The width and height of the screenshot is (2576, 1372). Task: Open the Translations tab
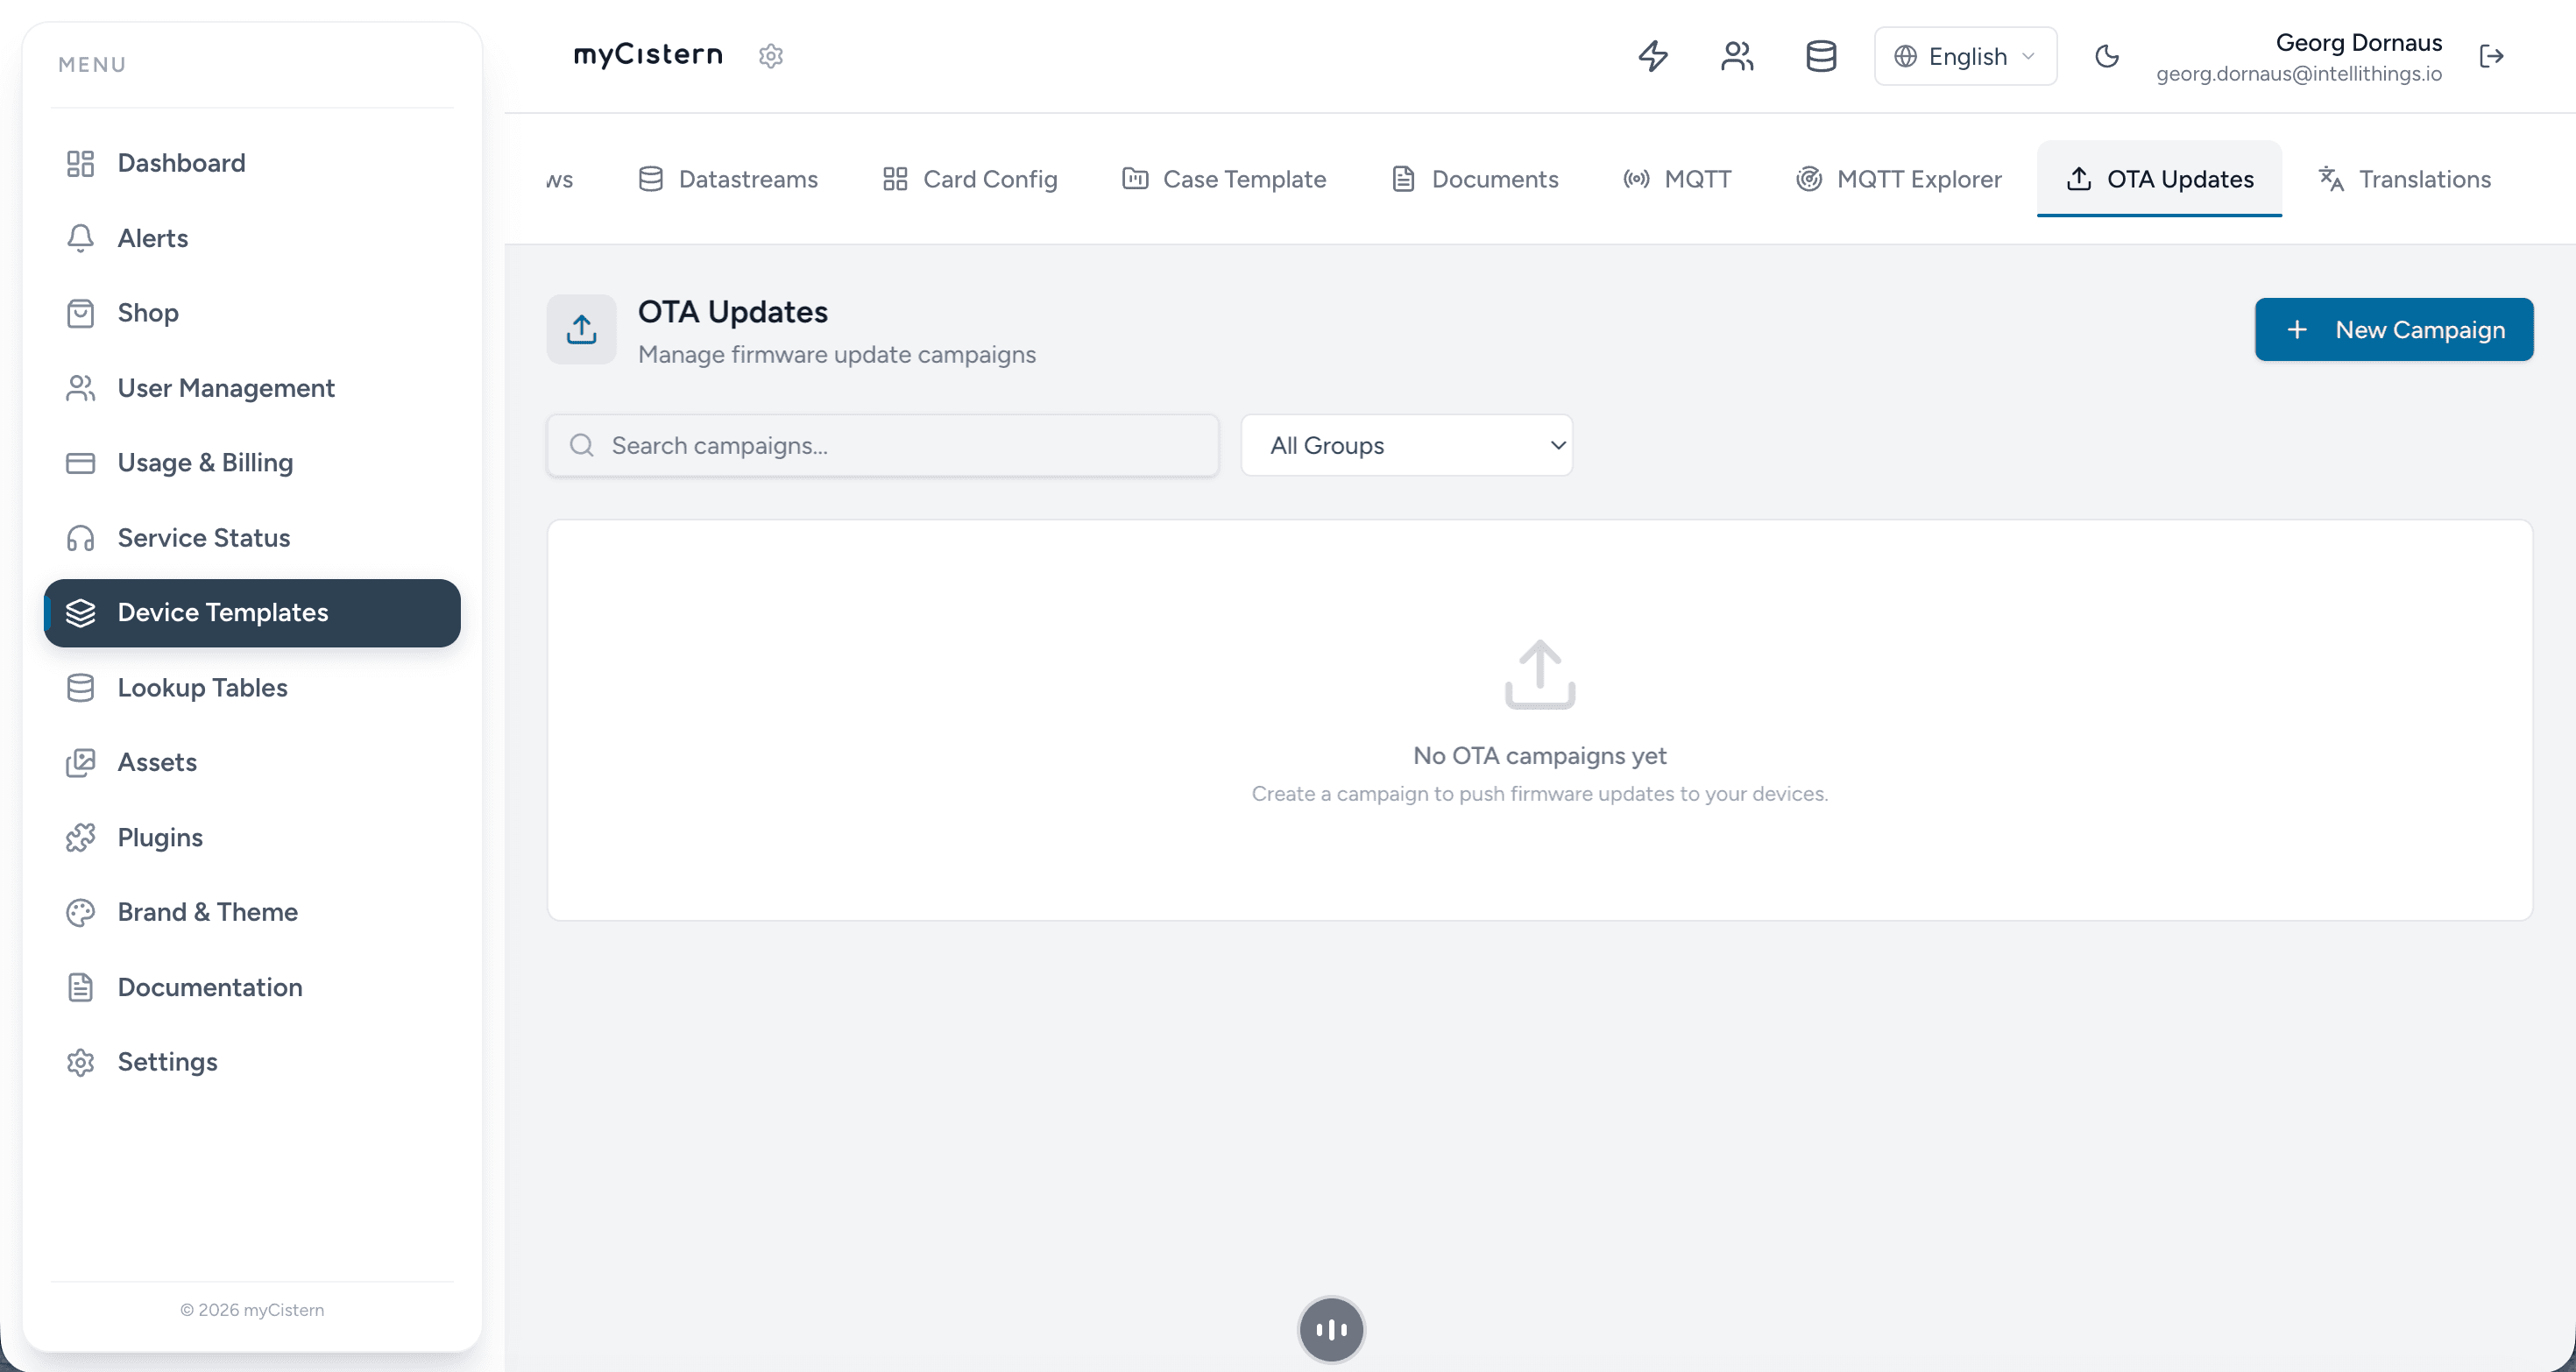point(2404,179)
